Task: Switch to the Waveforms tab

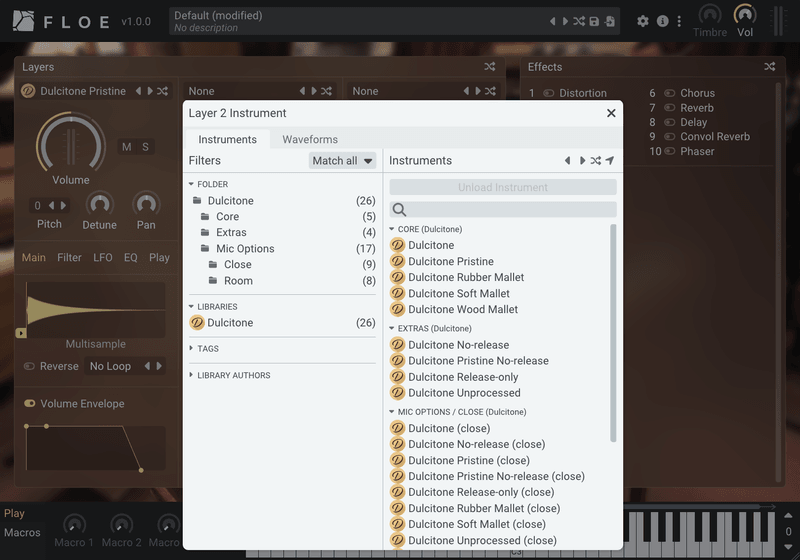Action: pos(310,140)
